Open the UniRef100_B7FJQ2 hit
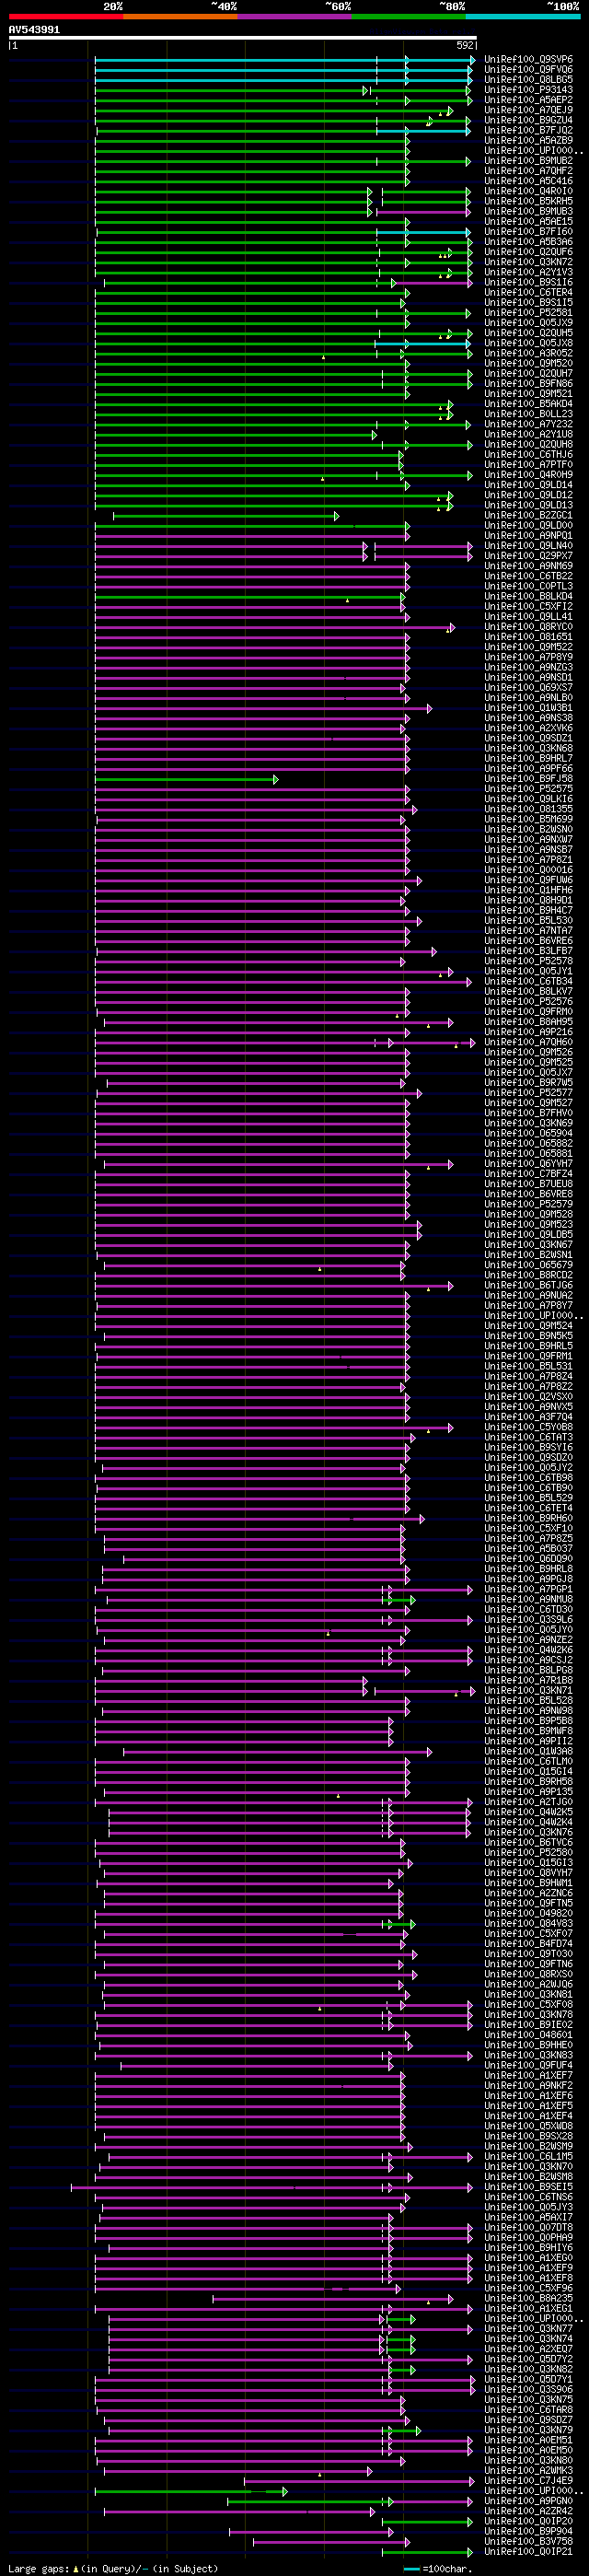This screenshot has height=2576, width=589. click(528, 130)
